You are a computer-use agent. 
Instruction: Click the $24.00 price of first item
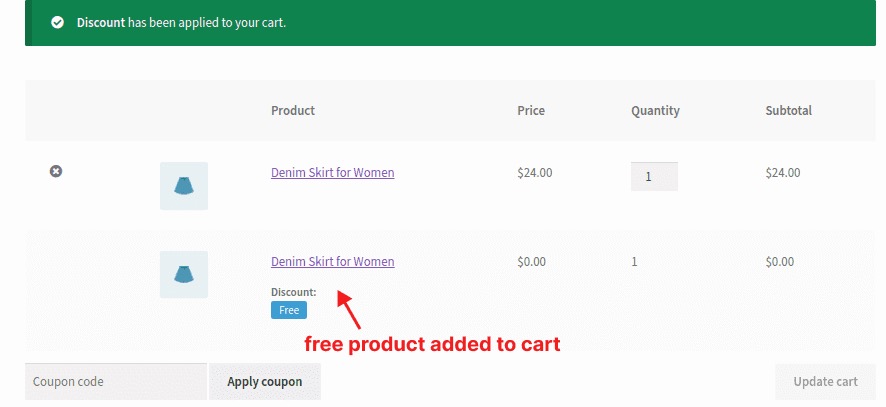coord(535,173)
